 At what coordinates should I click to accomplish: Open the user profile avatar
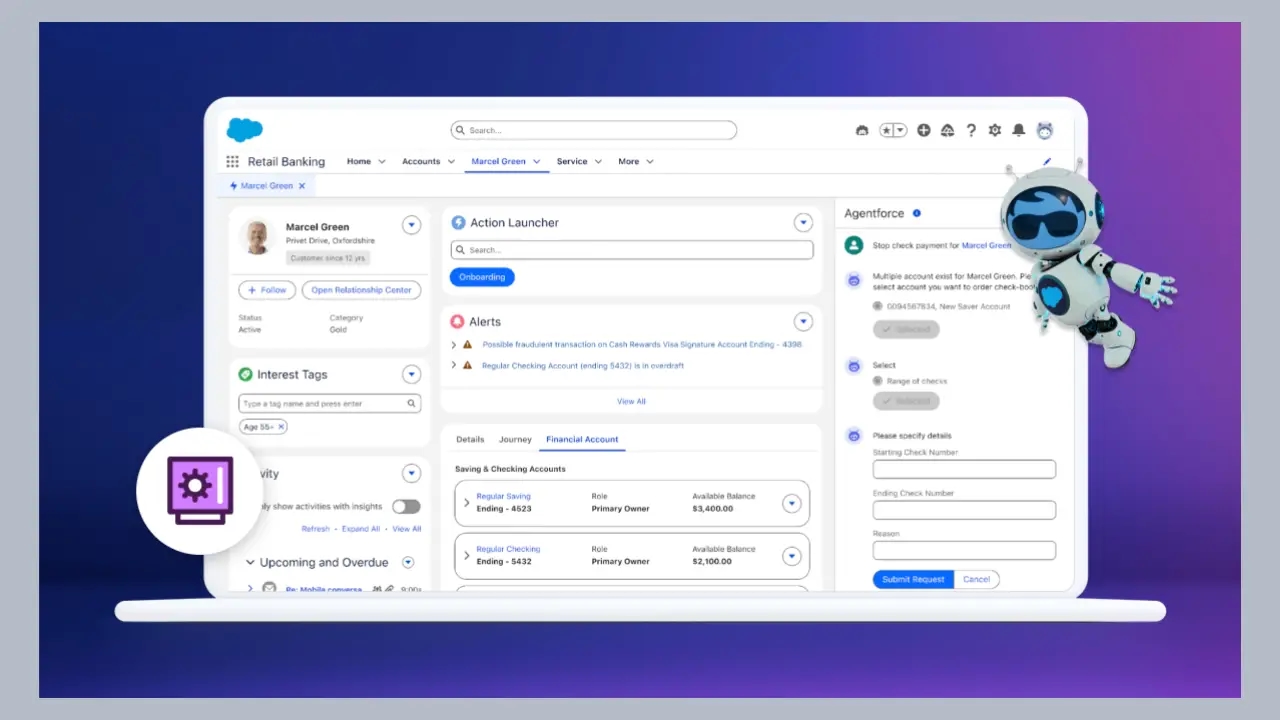[x=1045, y=130]
